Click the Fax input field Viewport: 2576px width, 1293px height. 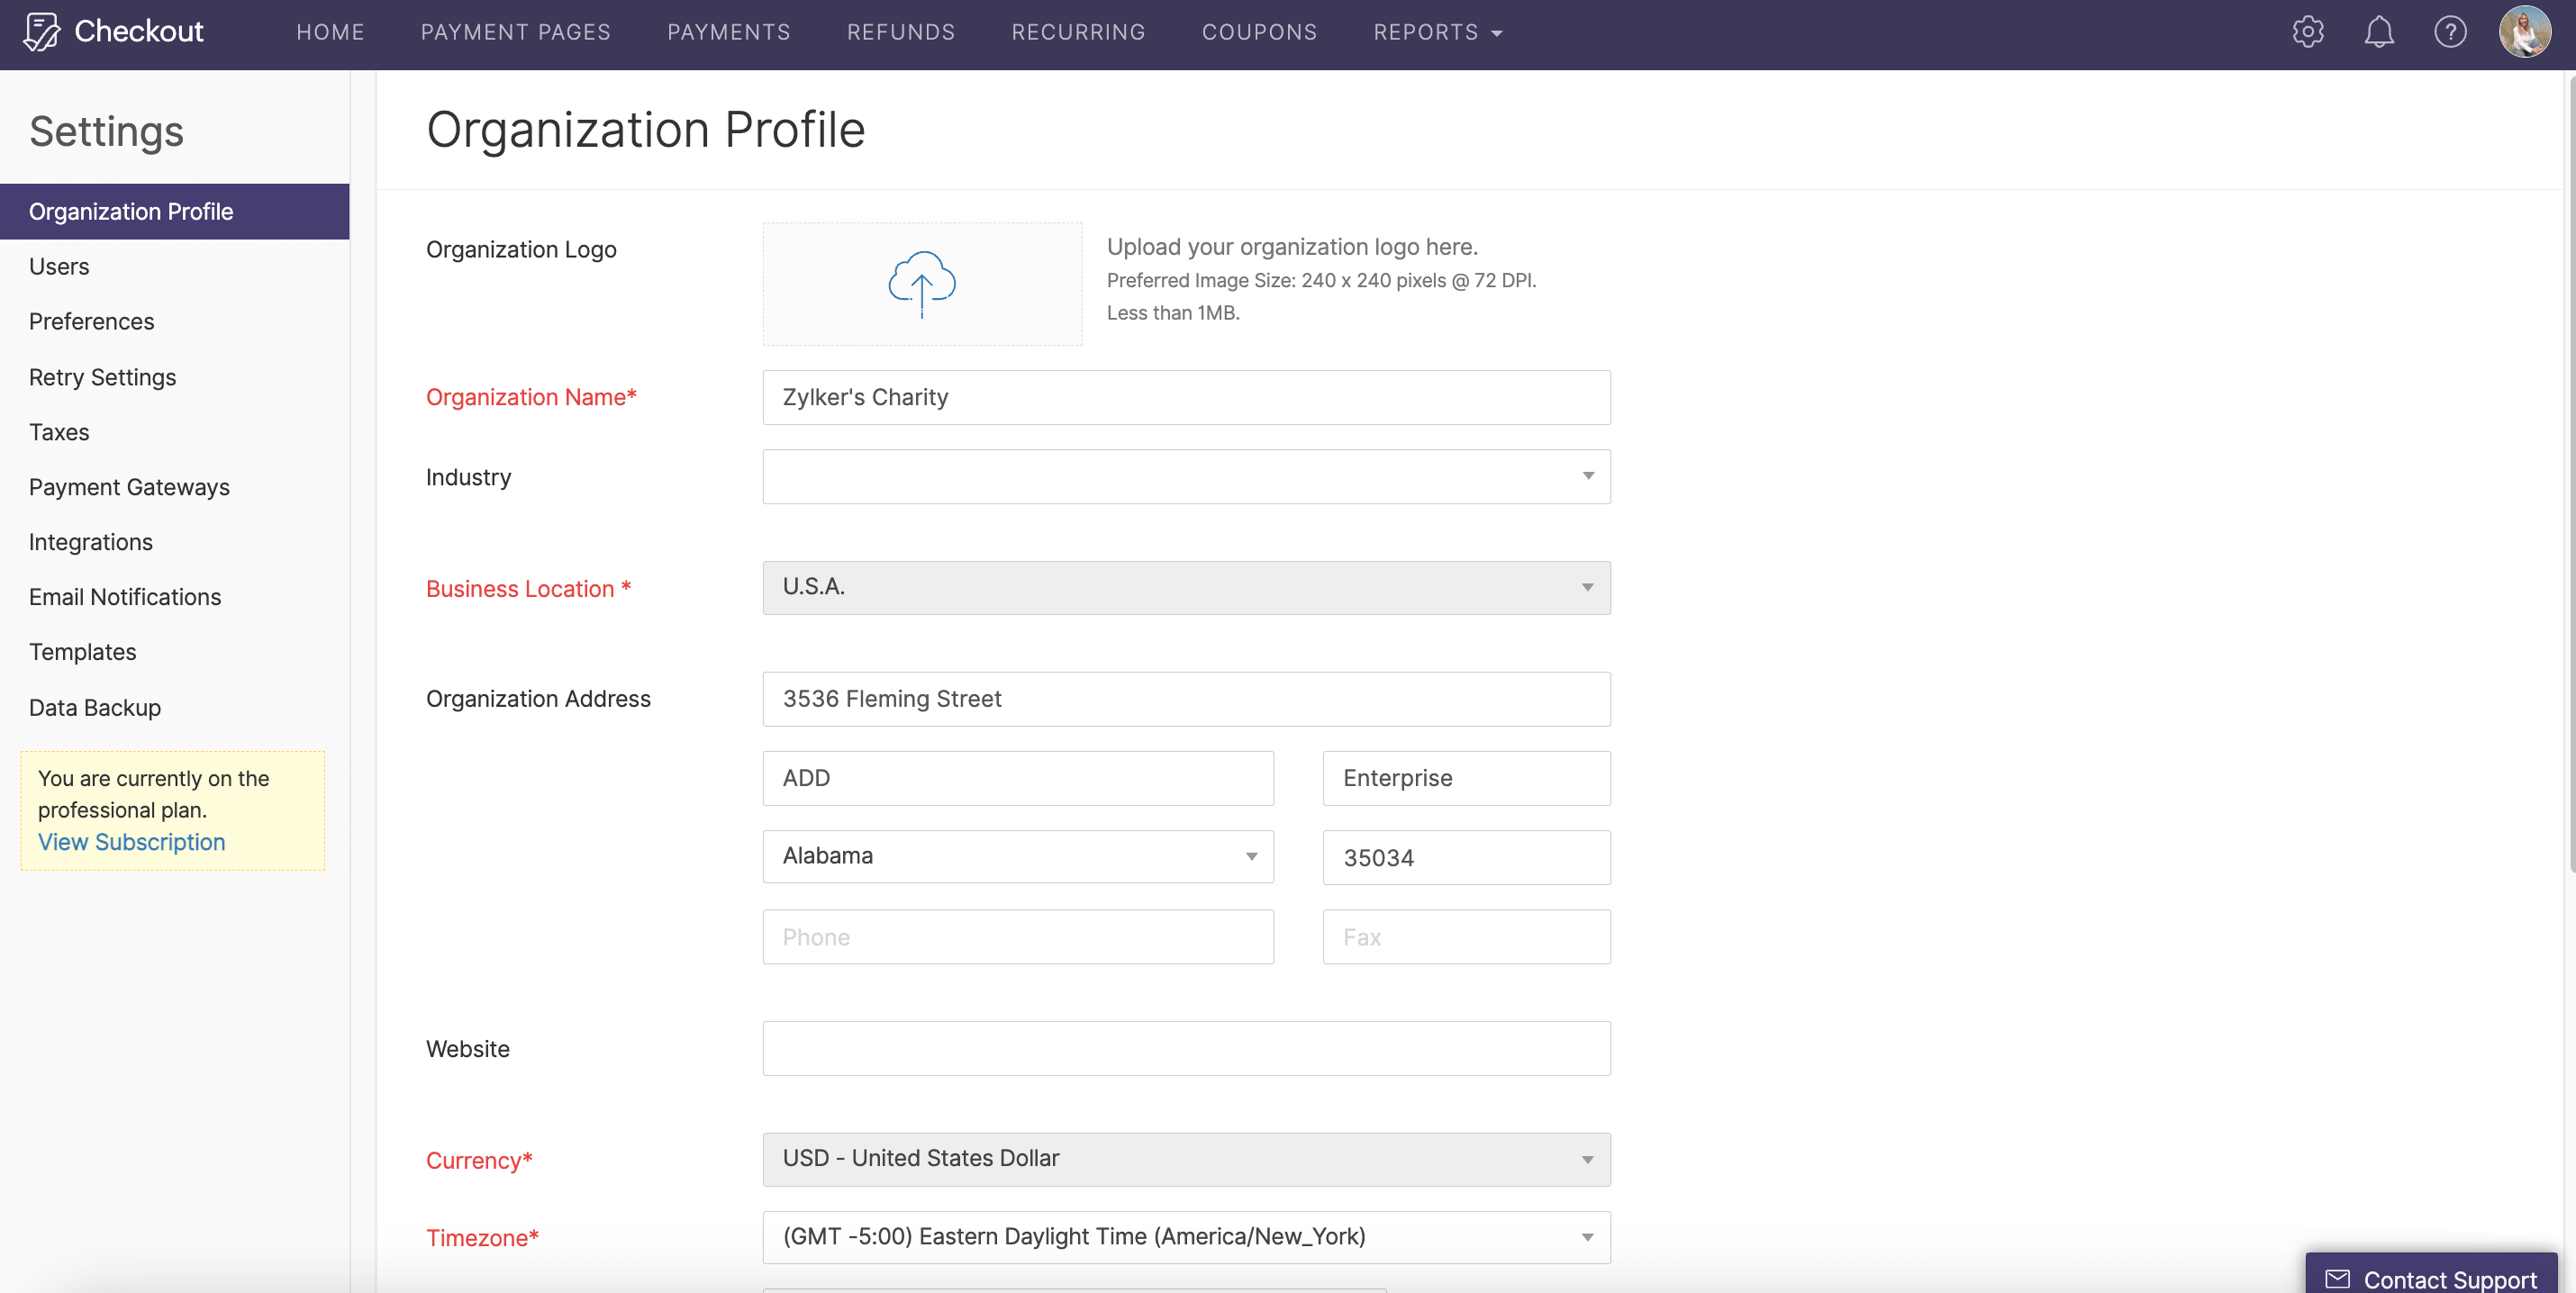[x=1466, y=937]
